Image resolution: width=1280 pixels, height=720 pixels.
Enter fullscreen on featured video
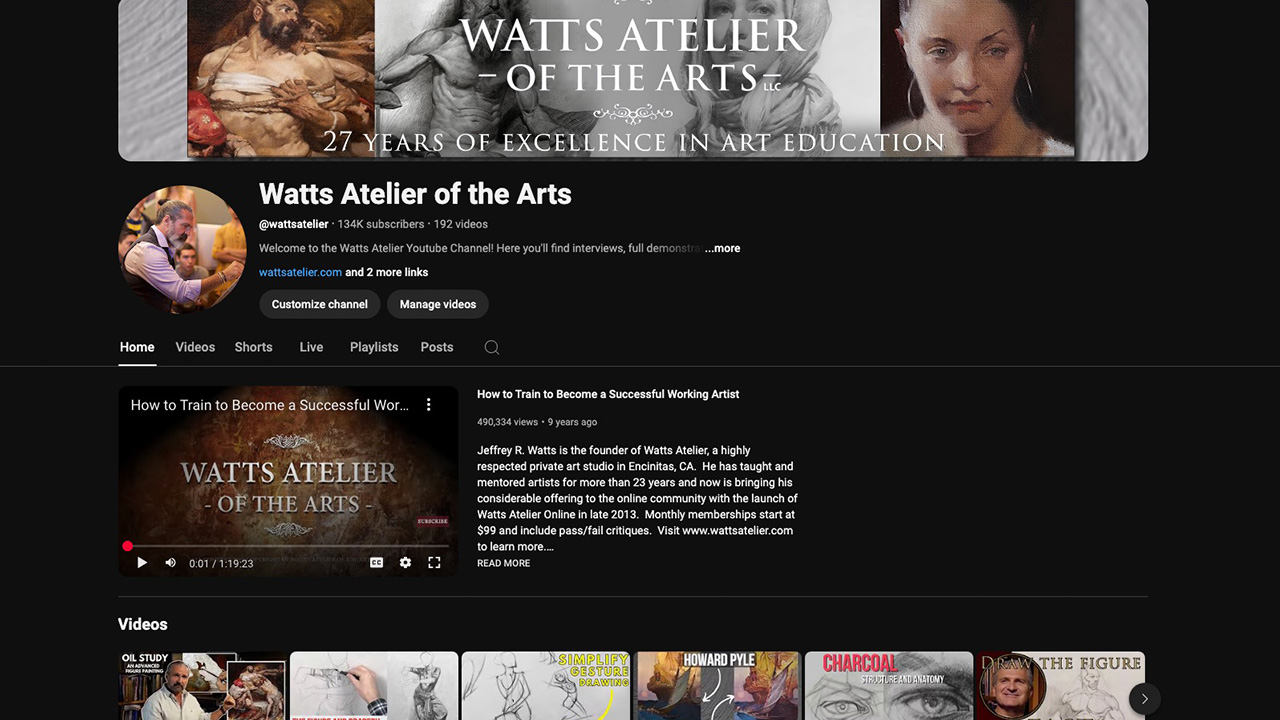click(x=434, y=563)
